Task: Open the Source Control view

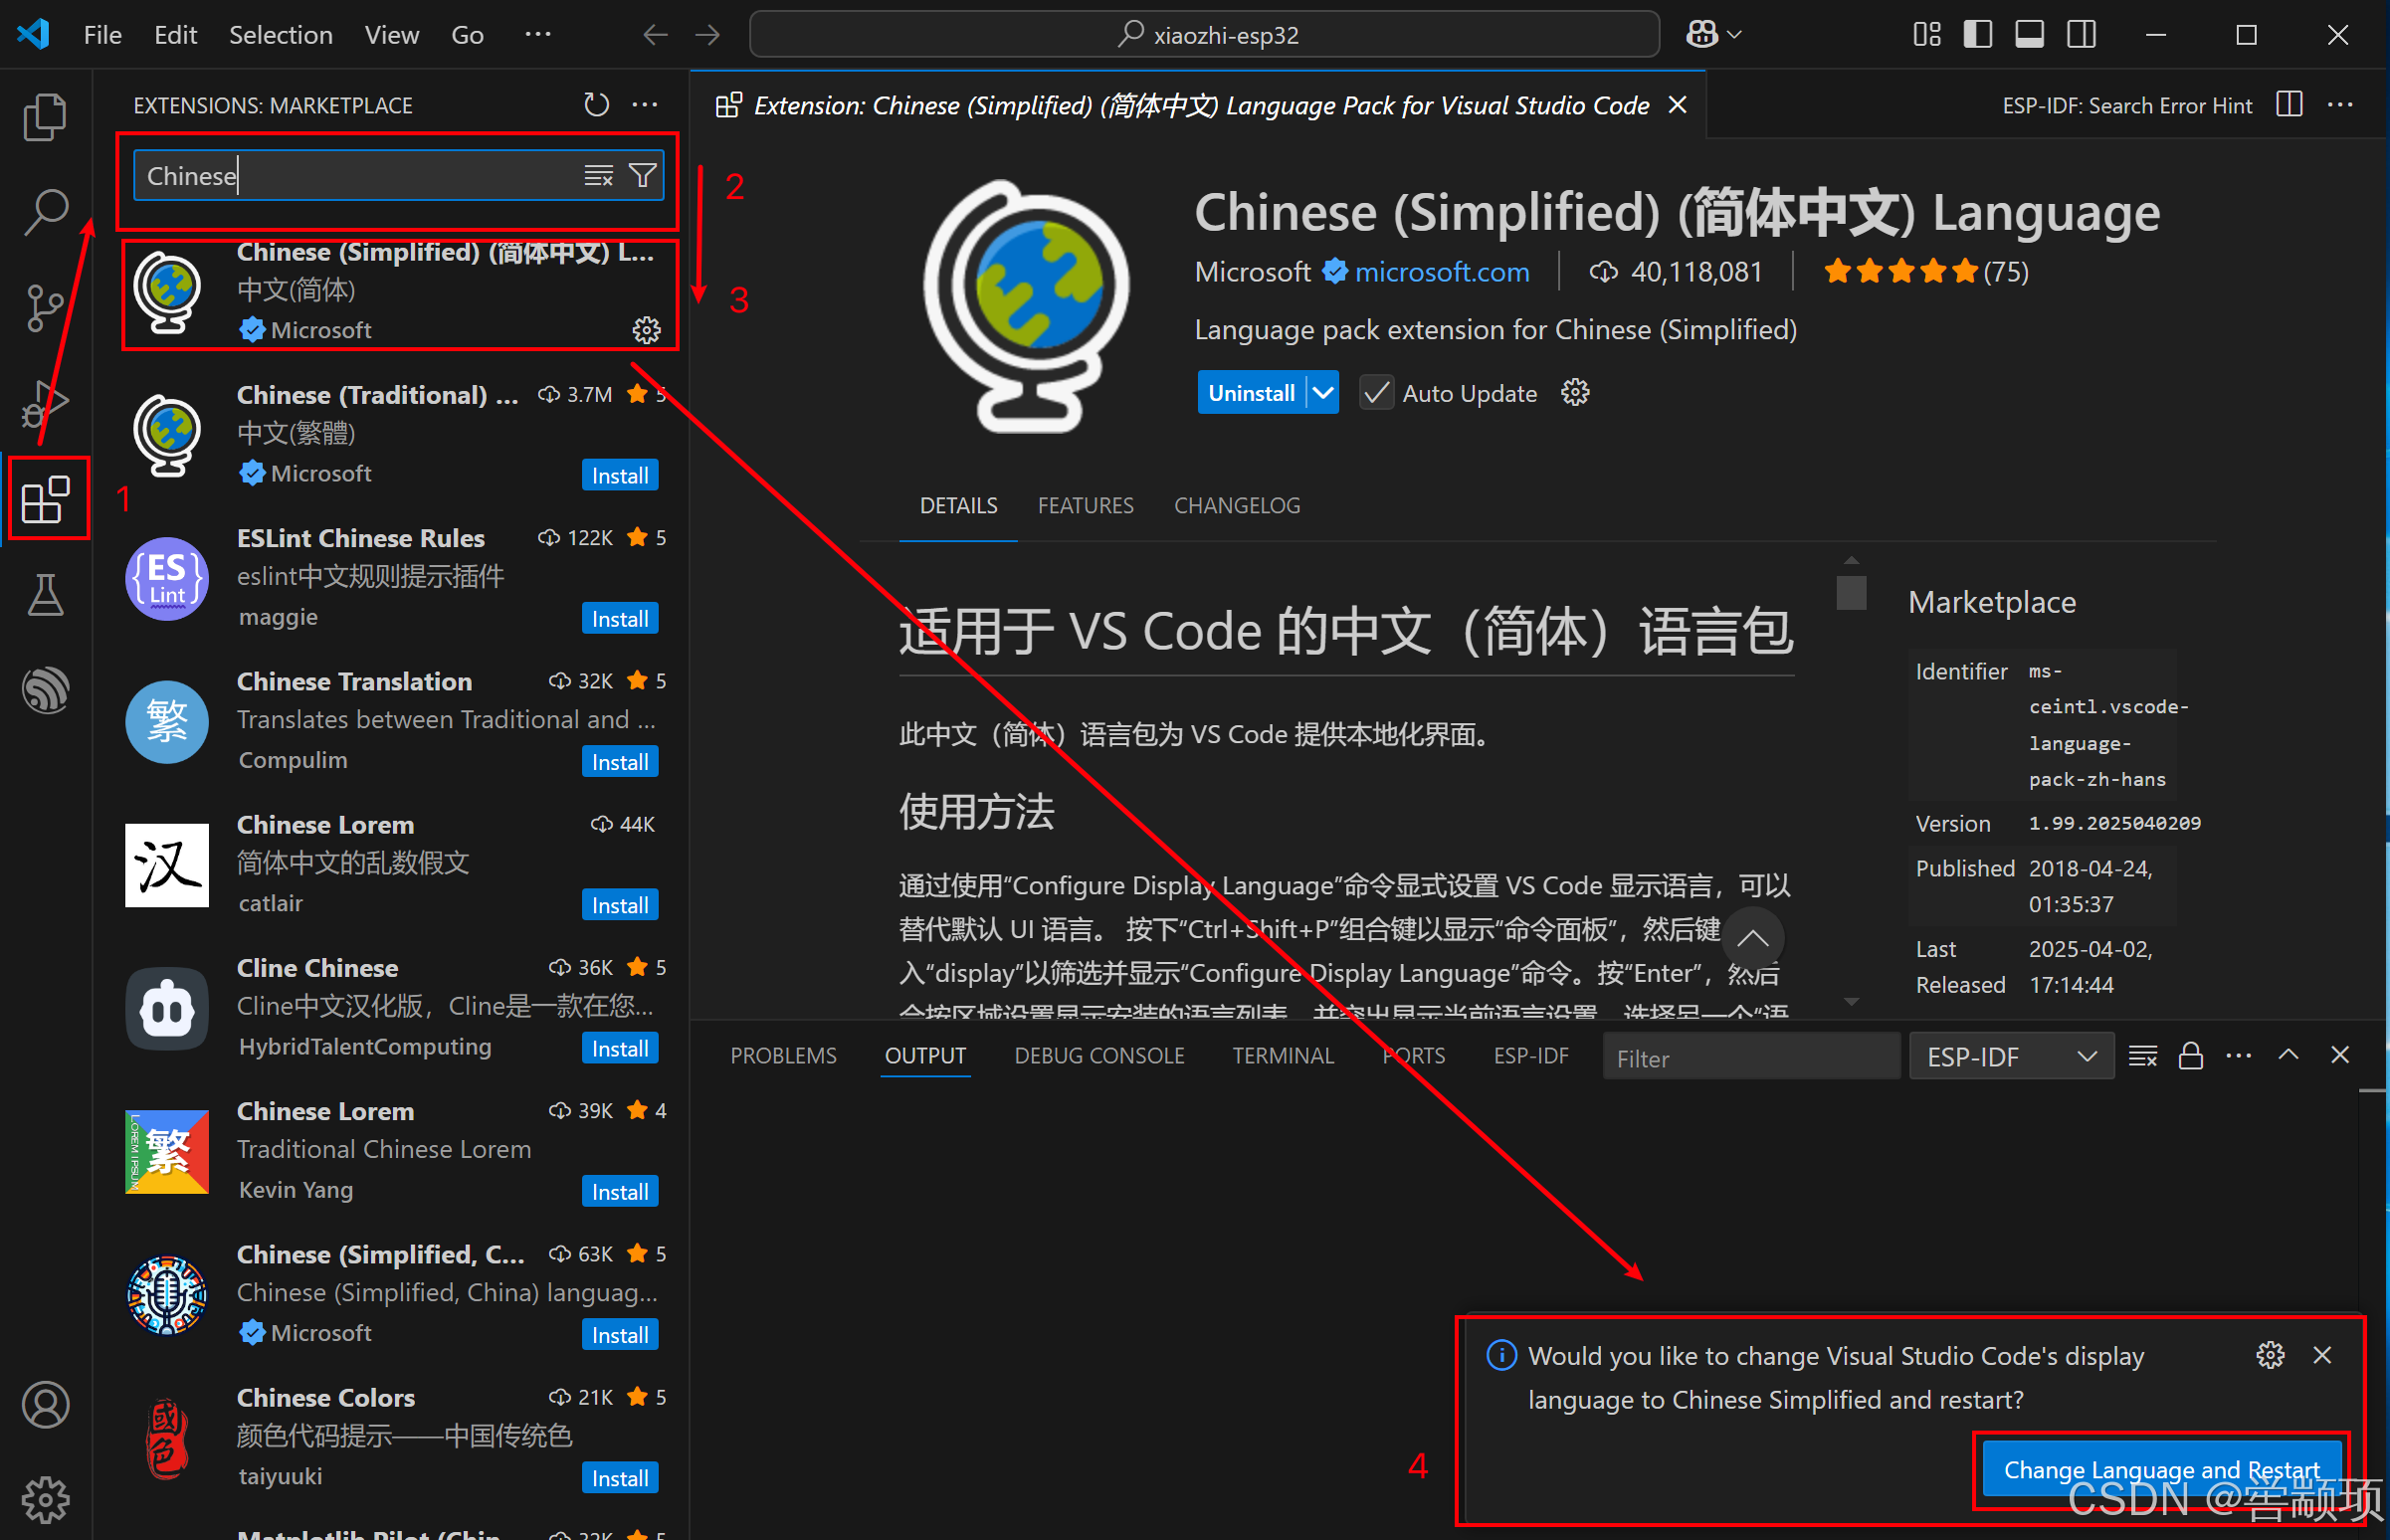Action: coord(45,307)
